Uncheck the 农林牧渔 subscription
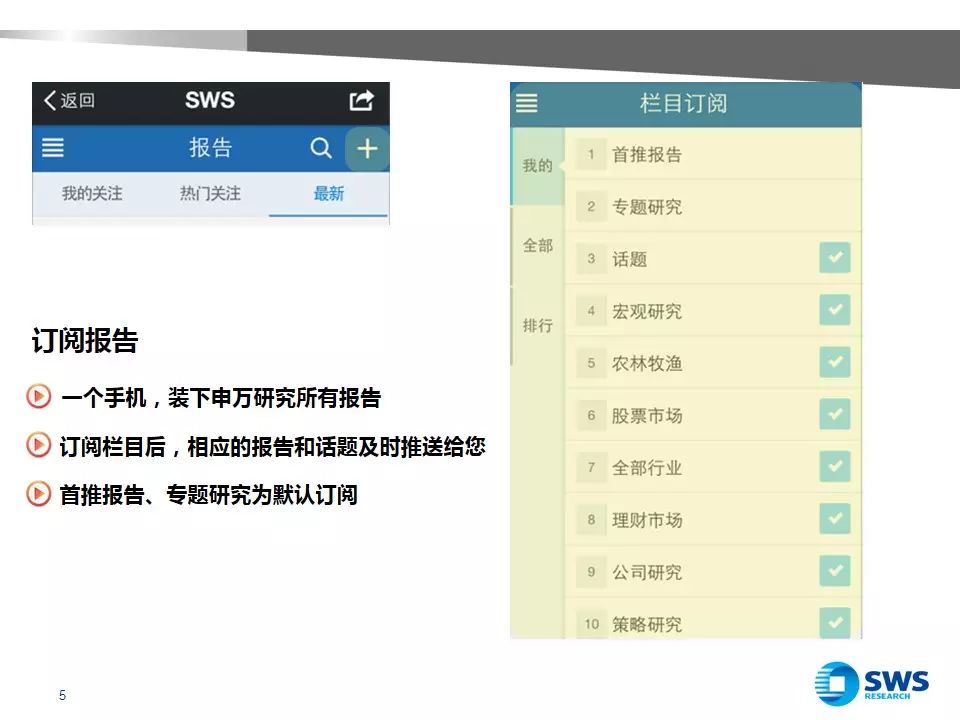 (835, 362)
